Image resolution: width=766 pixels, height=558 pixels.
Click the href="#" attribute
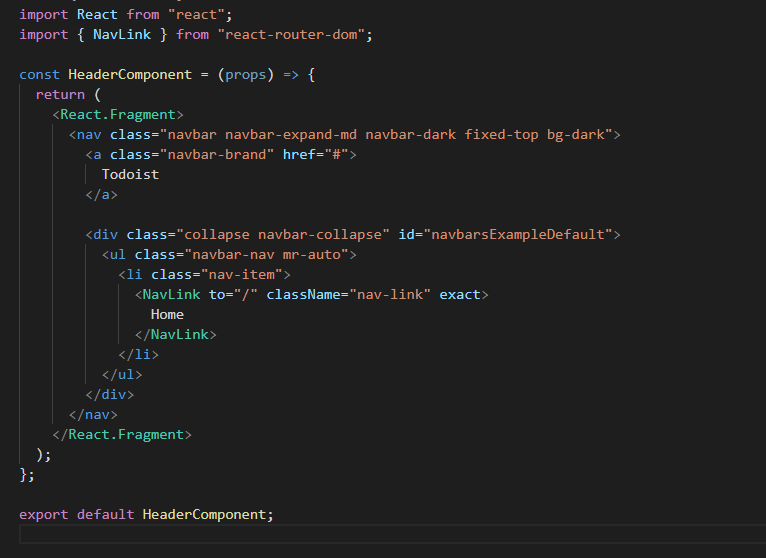316,155
